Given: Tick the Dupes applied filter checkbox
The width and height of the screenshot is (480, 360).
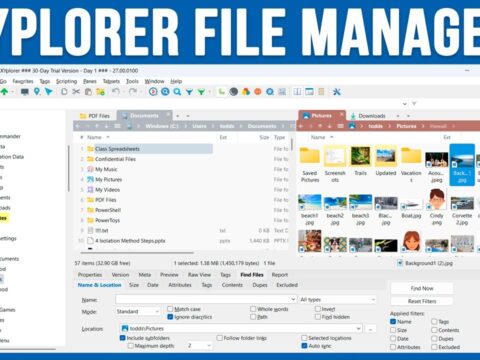Looking at the screenshot, I should [x=434, y=338].
